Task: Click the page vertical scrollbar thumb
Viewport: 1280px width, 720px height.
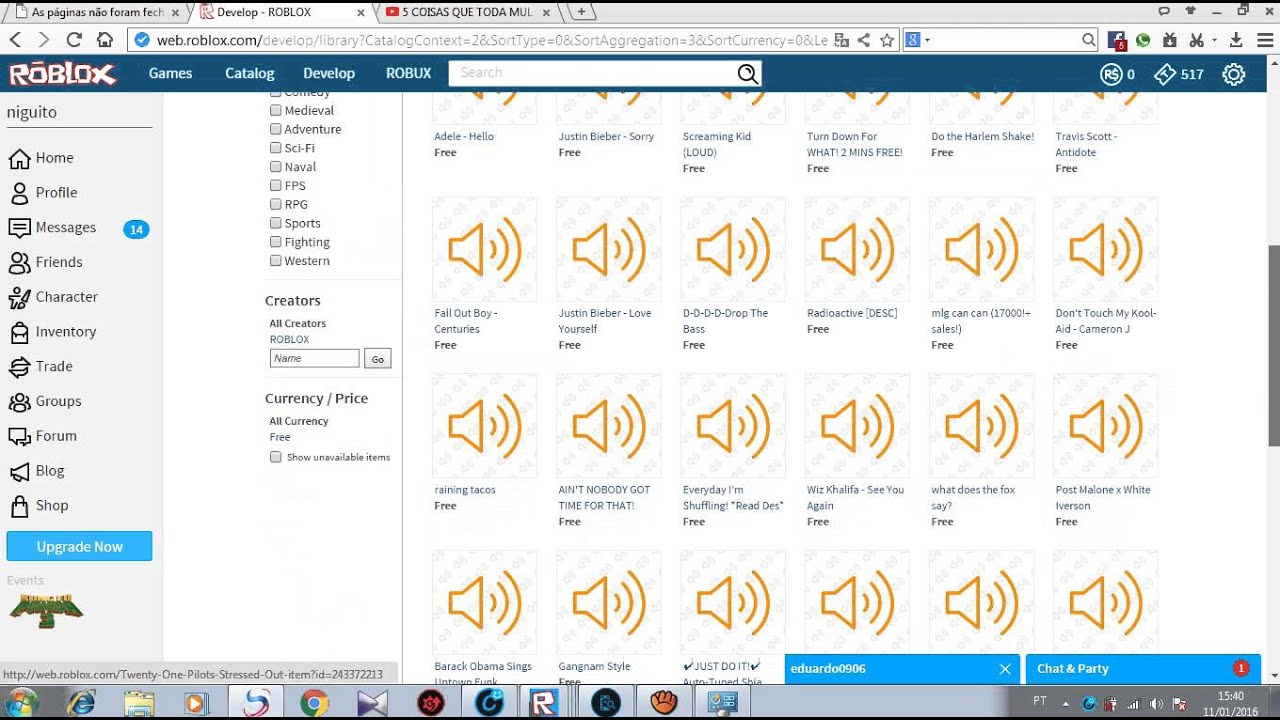Action: point(1273,345)
